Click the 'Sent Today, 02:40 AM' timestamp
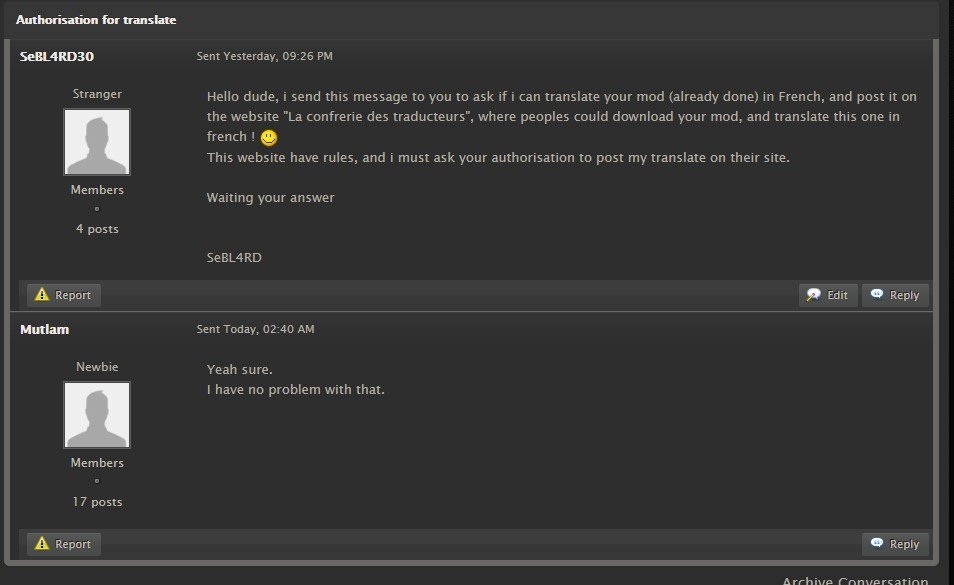The image size is (954, 585). coord(256,329)
